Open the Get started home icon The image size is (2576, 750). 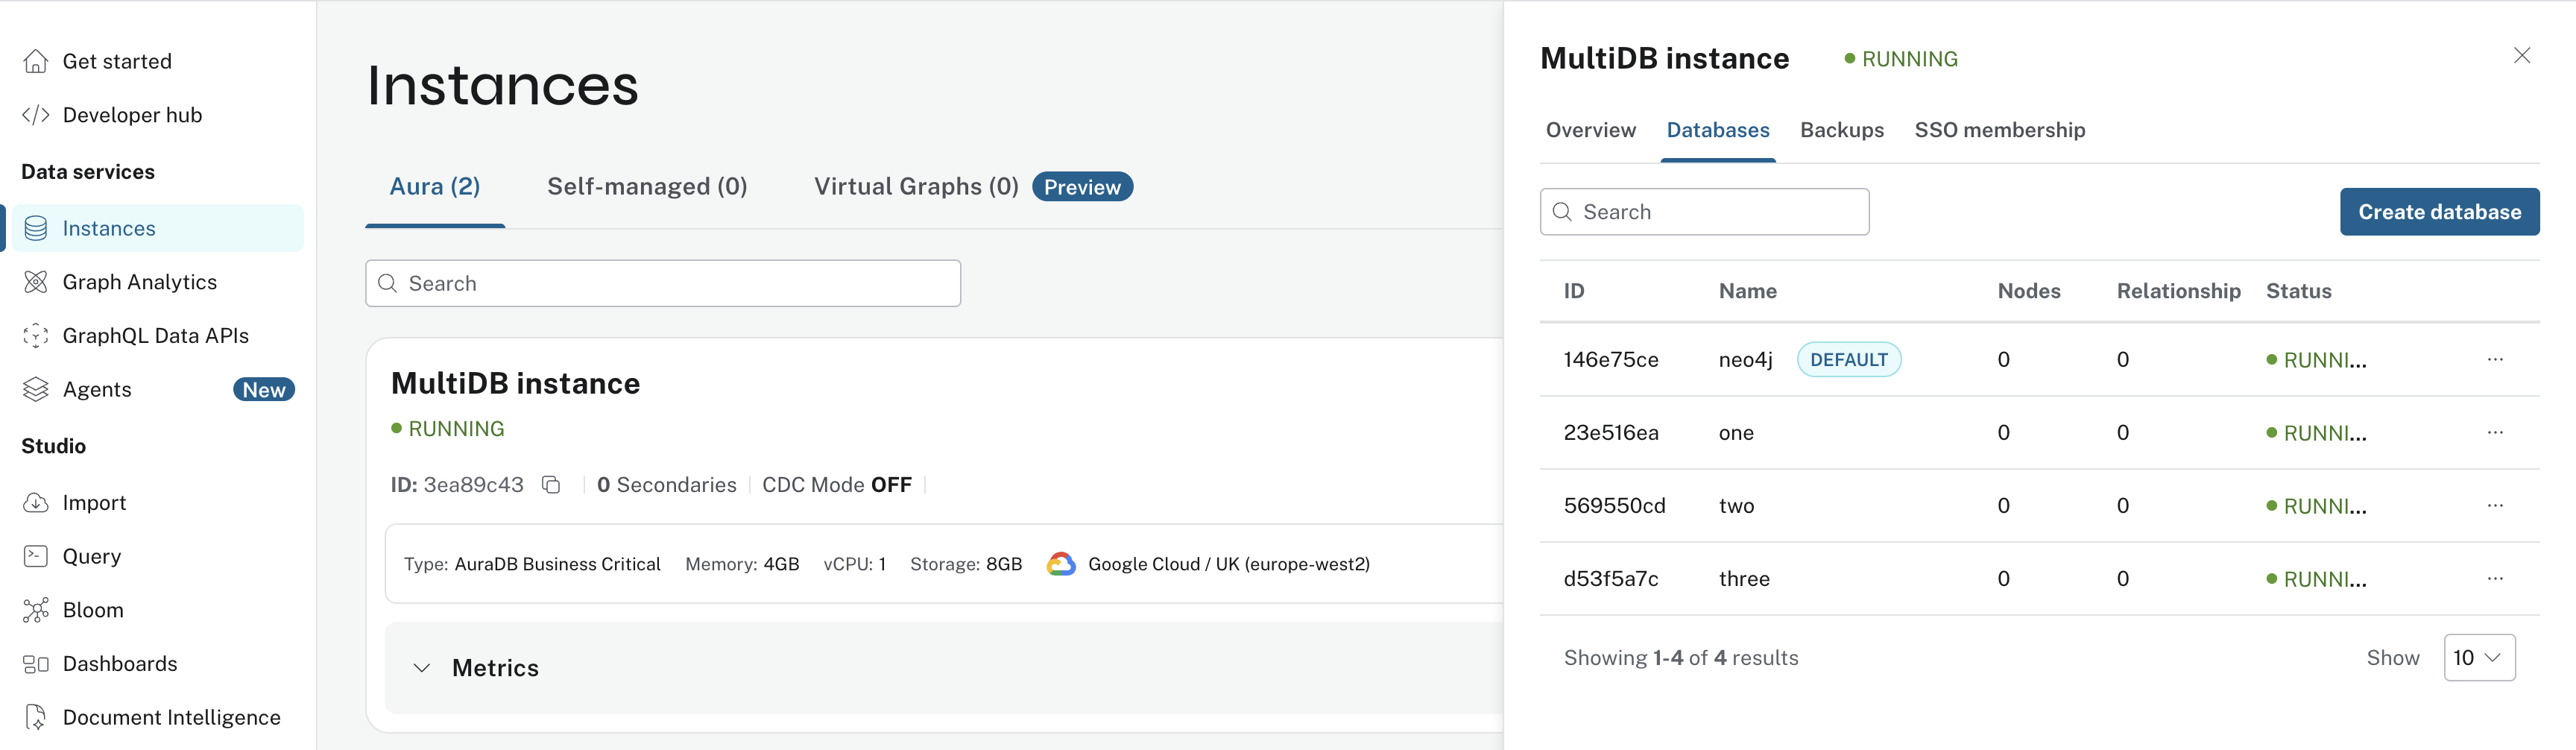(x=36, y=61)
